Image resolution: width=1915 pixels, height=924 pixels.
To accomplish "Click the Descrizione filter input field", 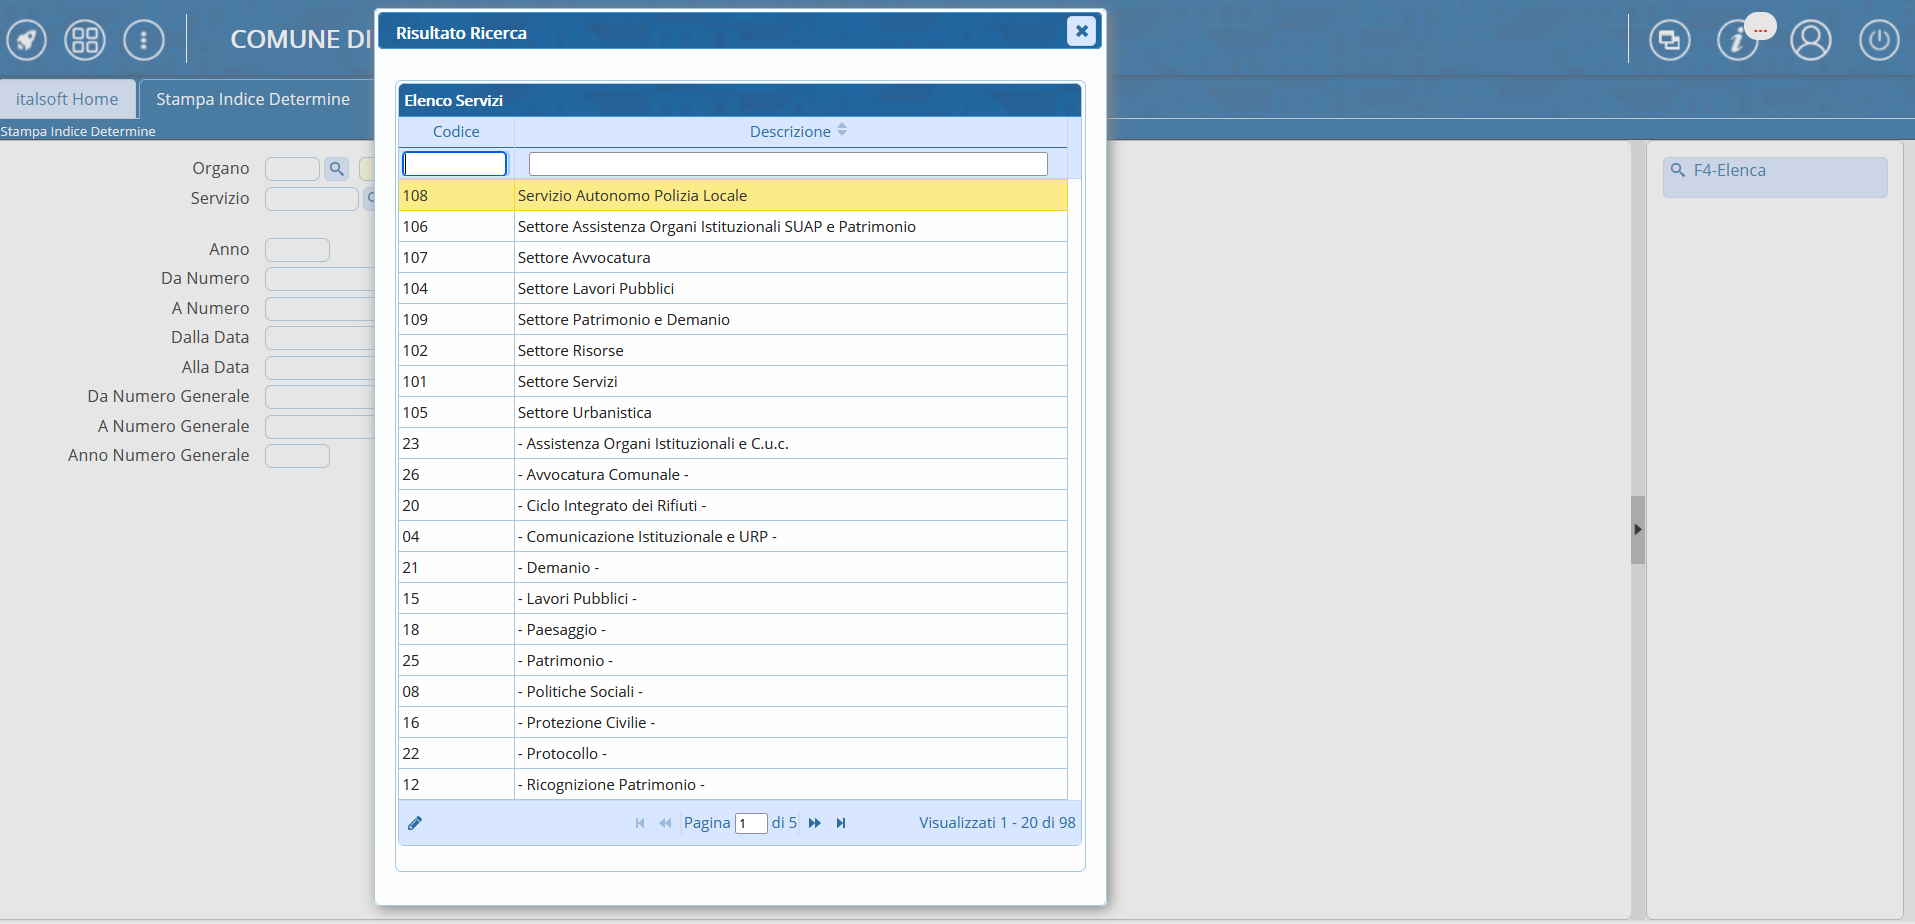I will pyautogui.click(x=787, y=164).
